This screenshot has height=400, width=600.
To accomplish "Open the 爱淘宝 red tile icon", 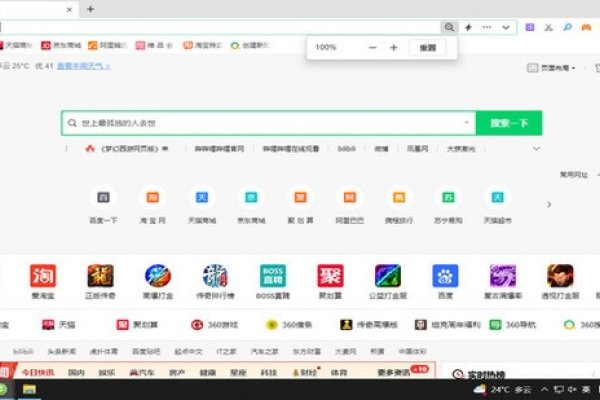I will (43, 276).
